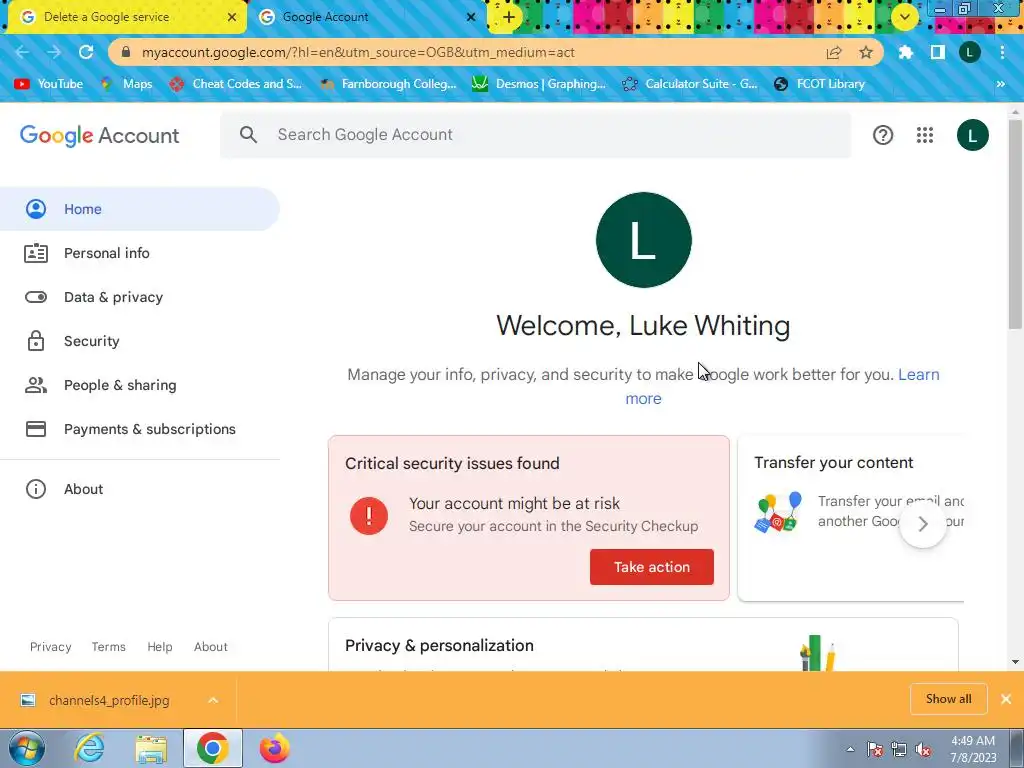Open File Explorer from taskbar
The height and width of the screenshot is (768, 1024).
(151, 749)
